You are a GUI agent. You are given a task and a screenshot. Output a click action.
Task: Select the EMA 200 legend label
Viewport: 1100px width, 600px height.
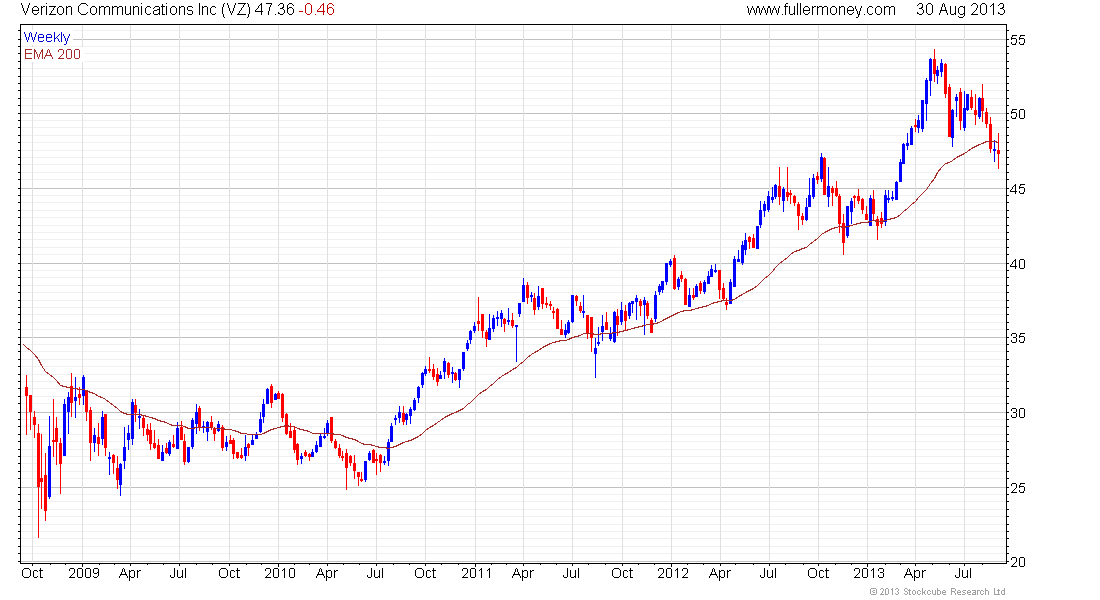pyautogui.click(x=52, y=54)
